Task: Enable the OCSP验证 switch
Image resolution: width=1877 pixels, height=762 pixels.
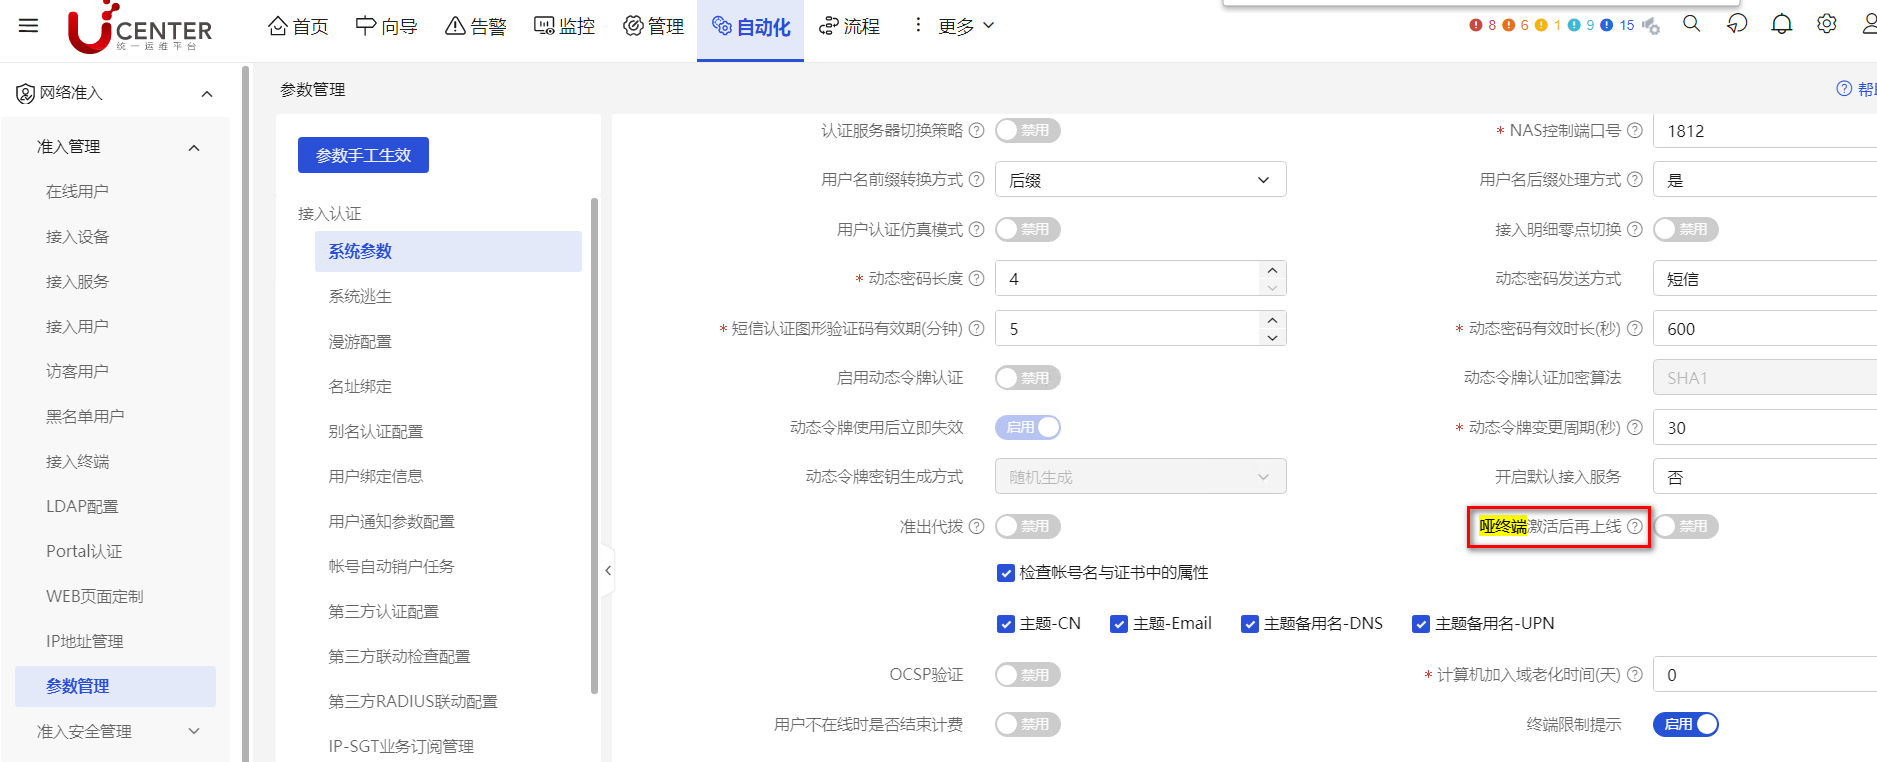Action: pos(1027,675)
